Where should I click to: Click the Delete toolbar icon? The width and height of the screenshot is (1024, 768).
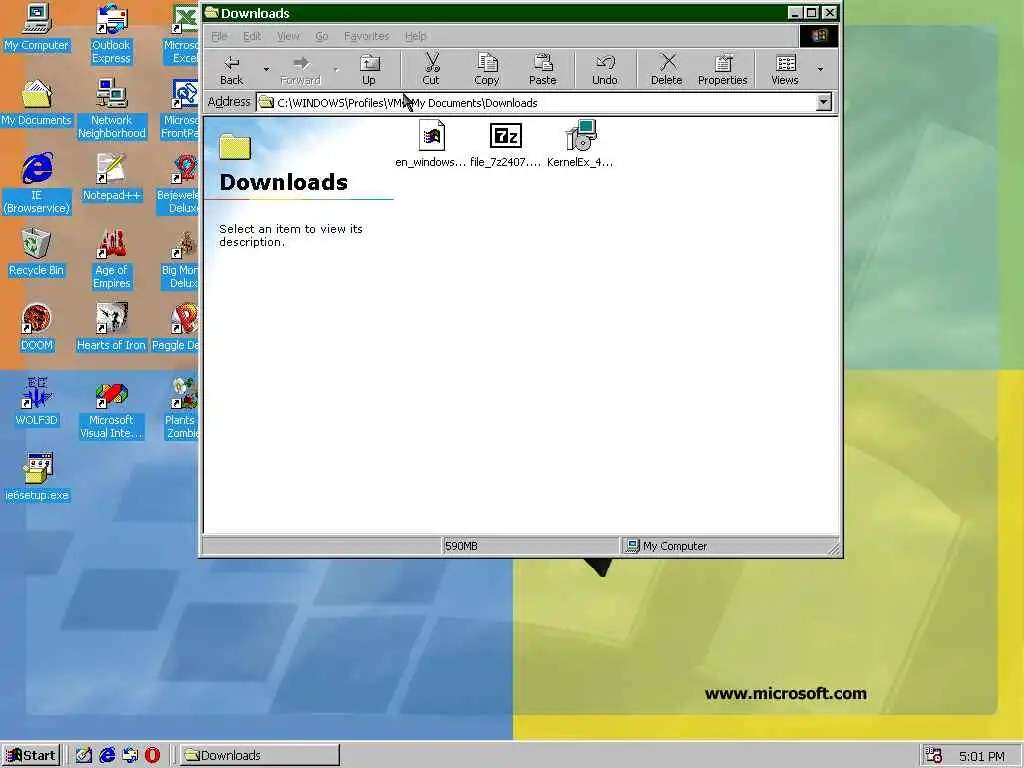click(x=667, y=70)
